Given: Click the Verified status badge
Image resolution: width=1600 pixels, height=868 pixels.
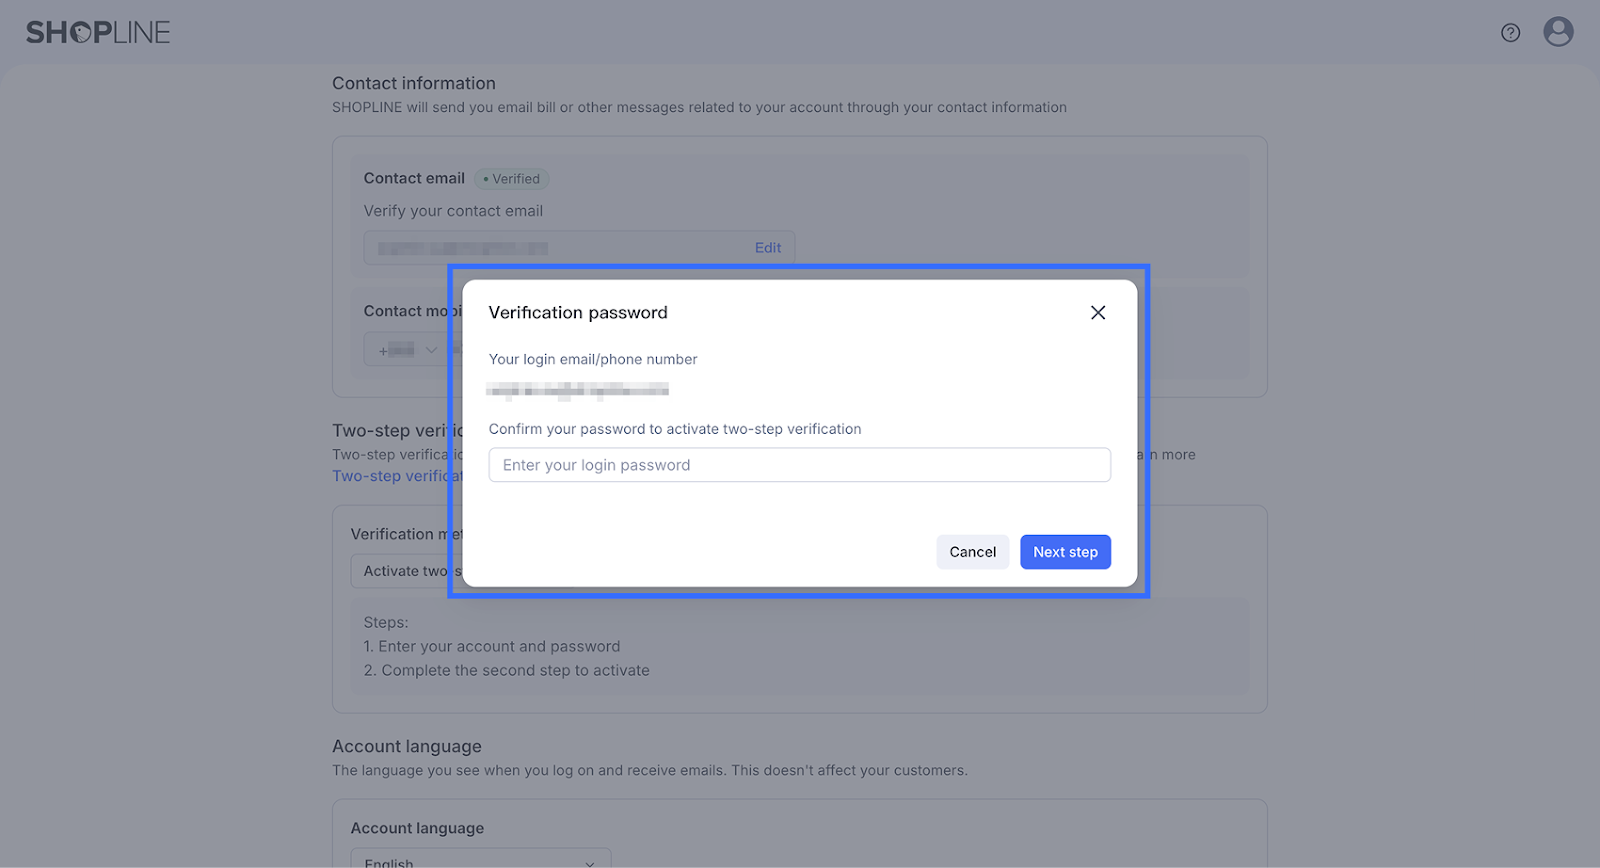Looking at the screenshot, I should pos(512,179).
